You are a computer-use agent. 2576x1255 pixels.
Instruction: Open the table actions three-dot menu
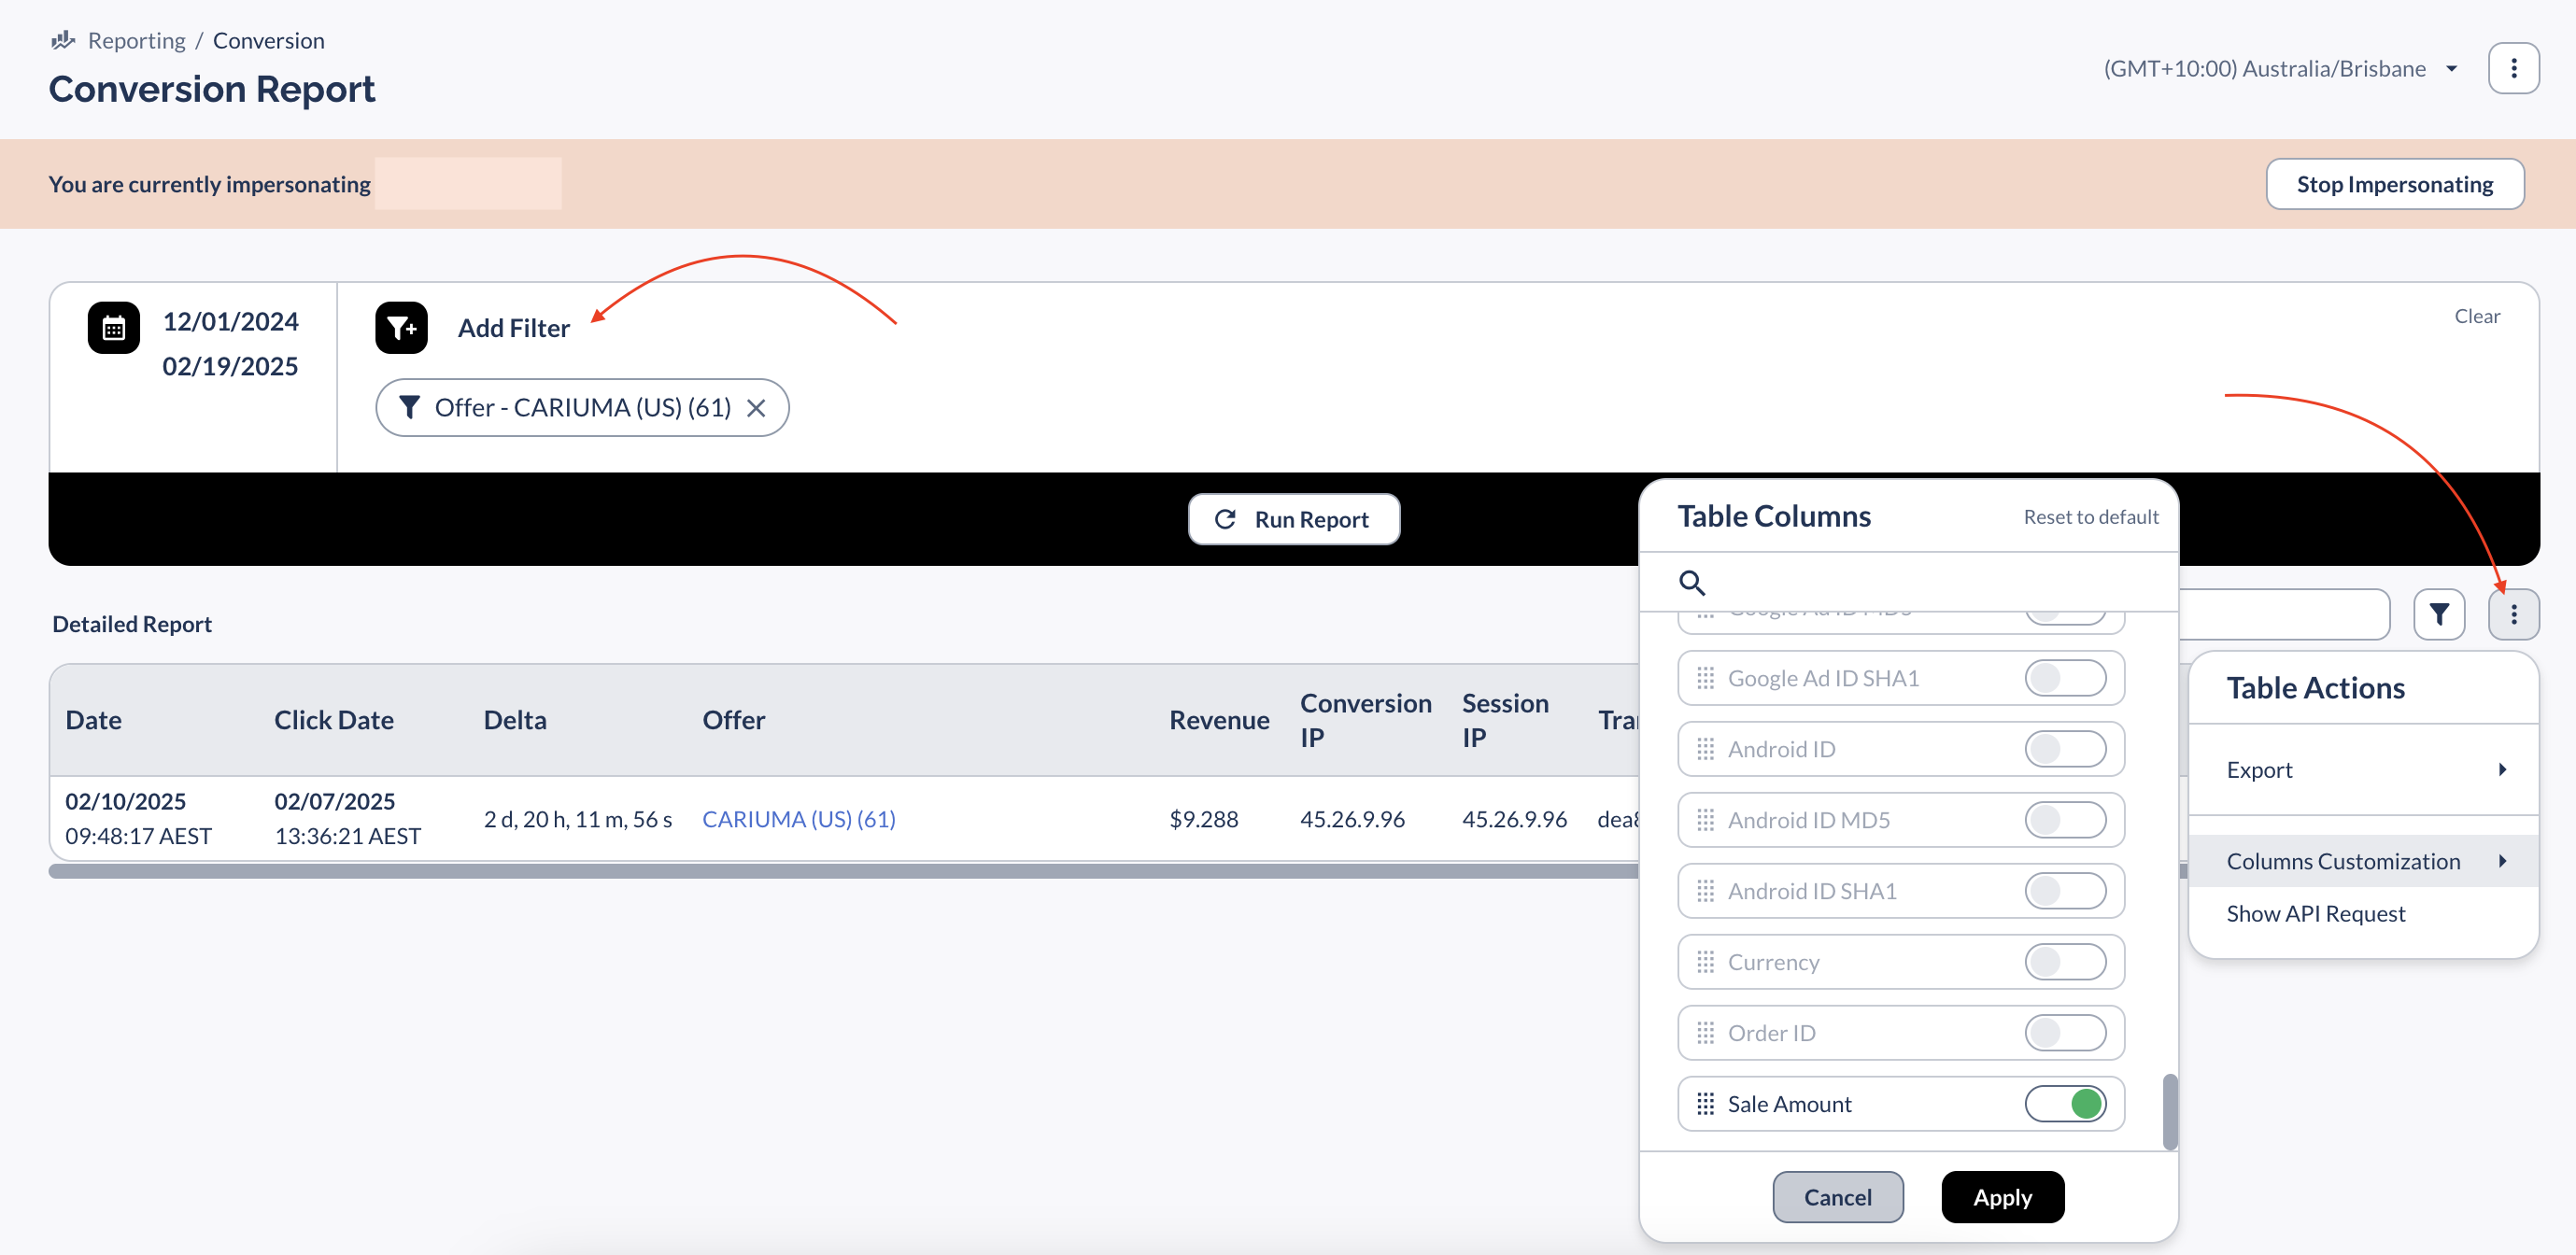pos(2513,614)
